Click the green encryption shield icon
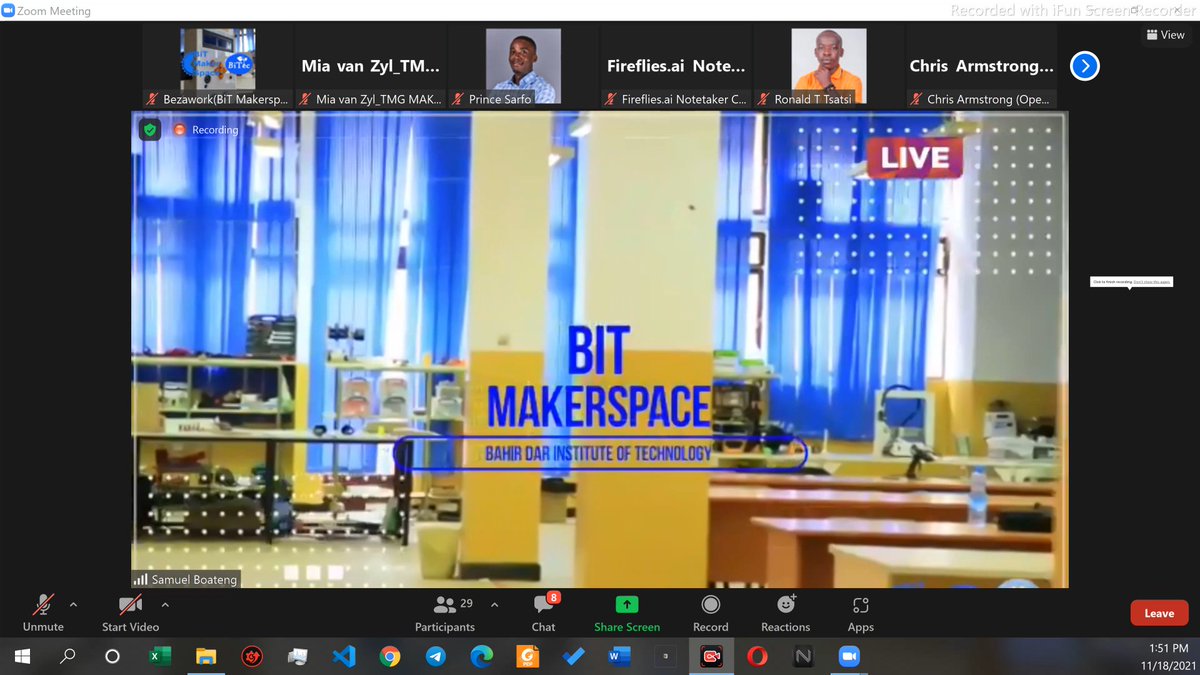Viewport: 1200px width, 675px height. pos(150,130)
